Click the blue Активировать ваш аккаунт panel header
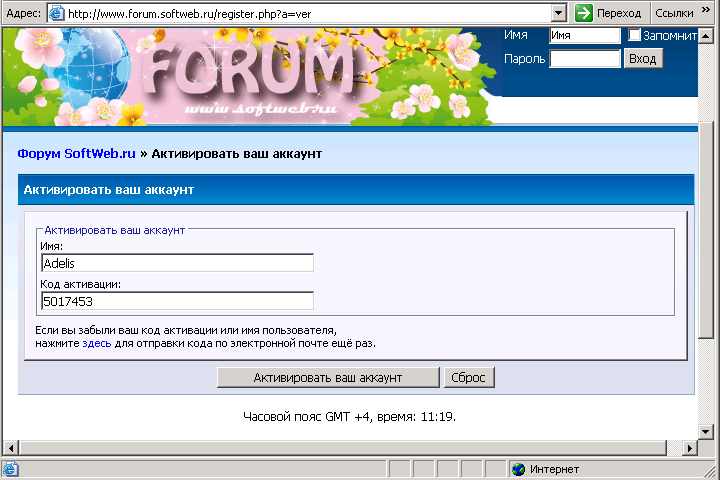 pos(356,190)
